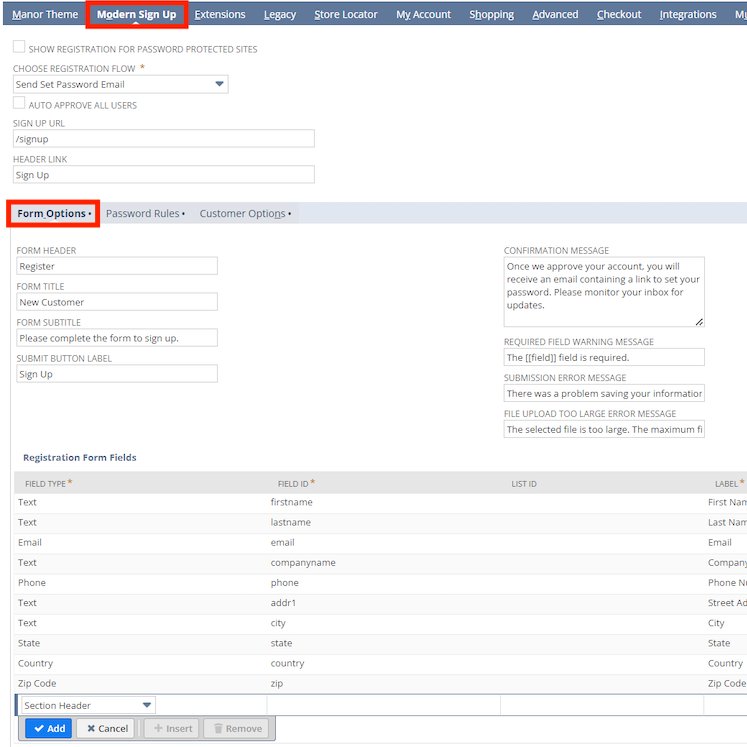Select the state field ID cell
747x747 pixels.
pyautogui.click(x=384, y=643)
